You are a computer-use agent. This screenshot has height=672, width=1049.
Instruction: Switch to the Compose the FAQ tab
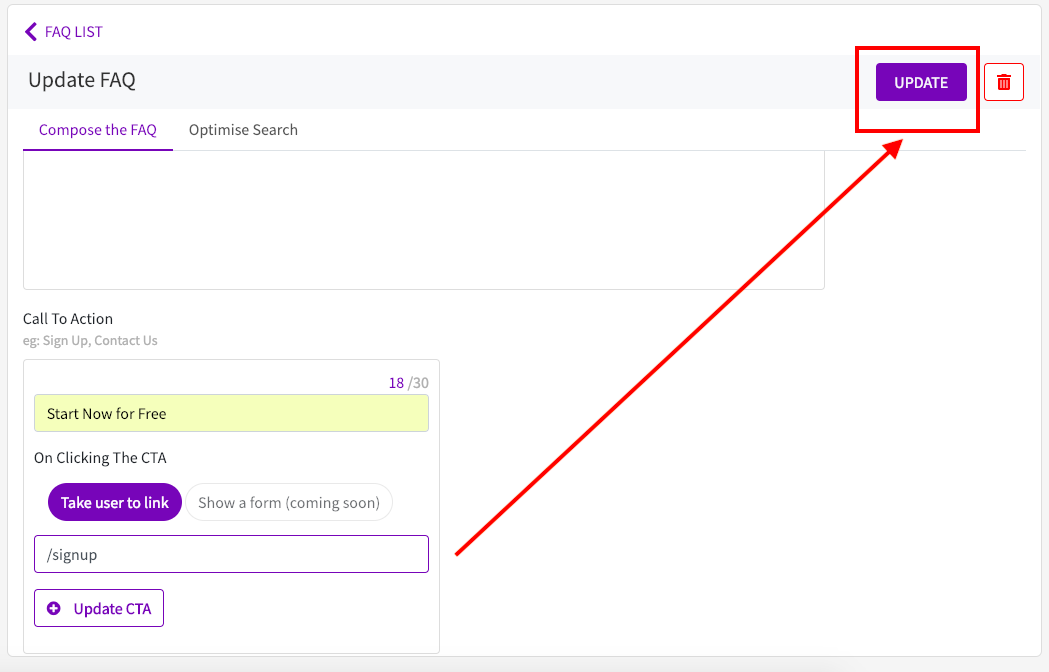pos(98,130)
